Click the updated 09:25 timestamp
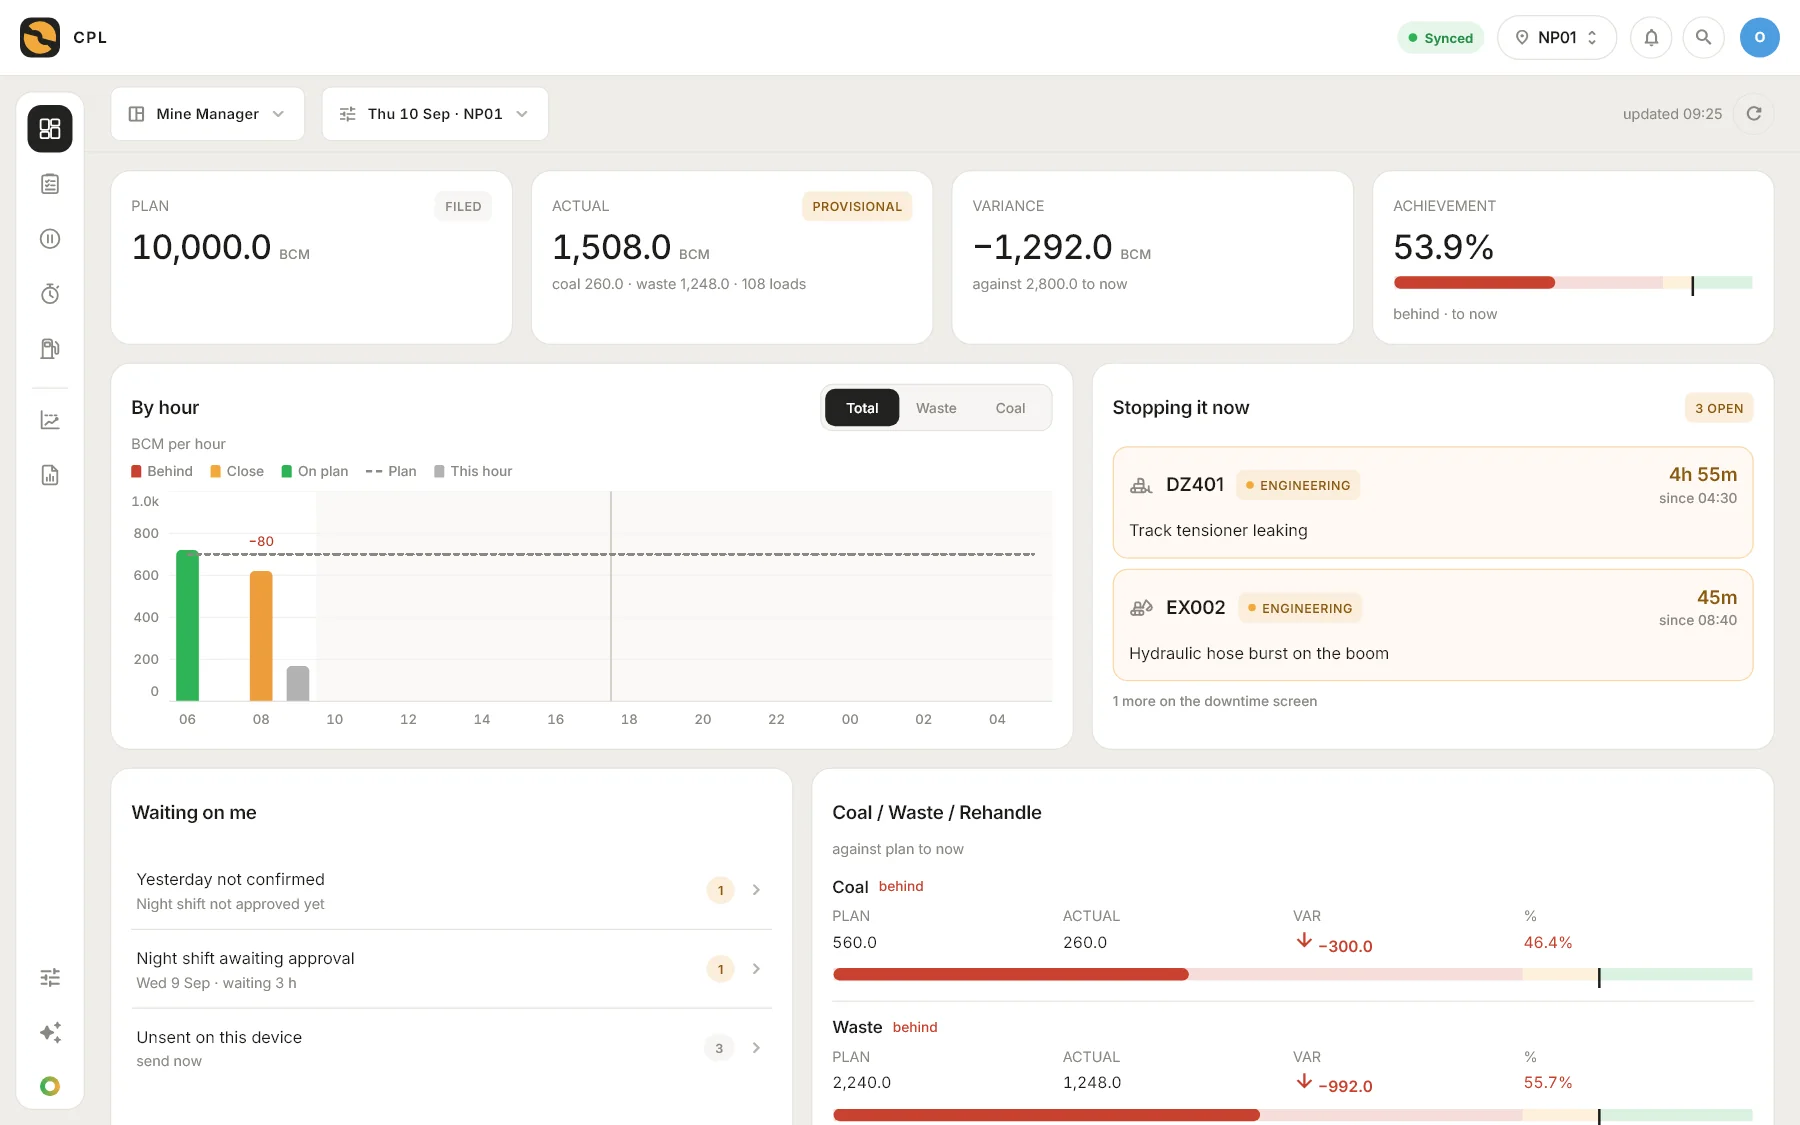This screenshot has height=1125, width=1800. 1672,114
